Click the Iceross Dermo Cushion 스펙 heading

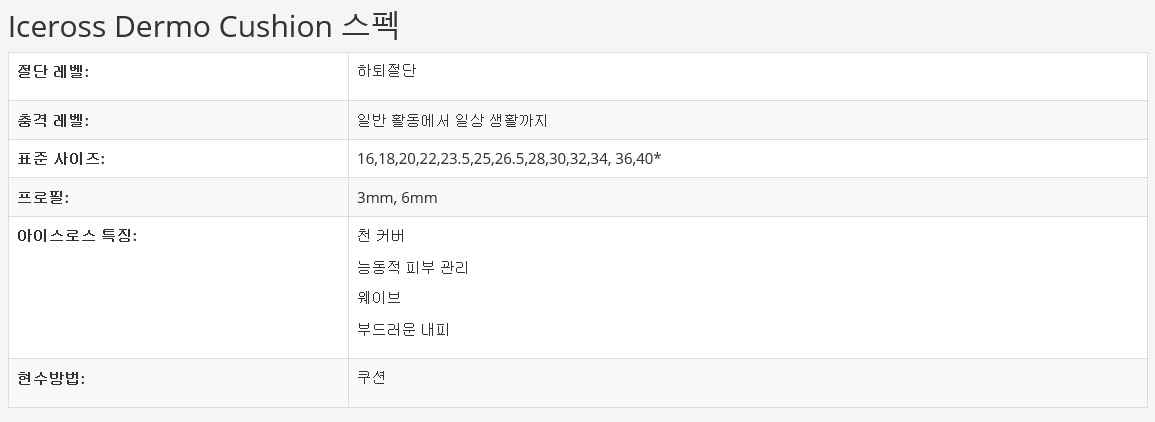204,26
